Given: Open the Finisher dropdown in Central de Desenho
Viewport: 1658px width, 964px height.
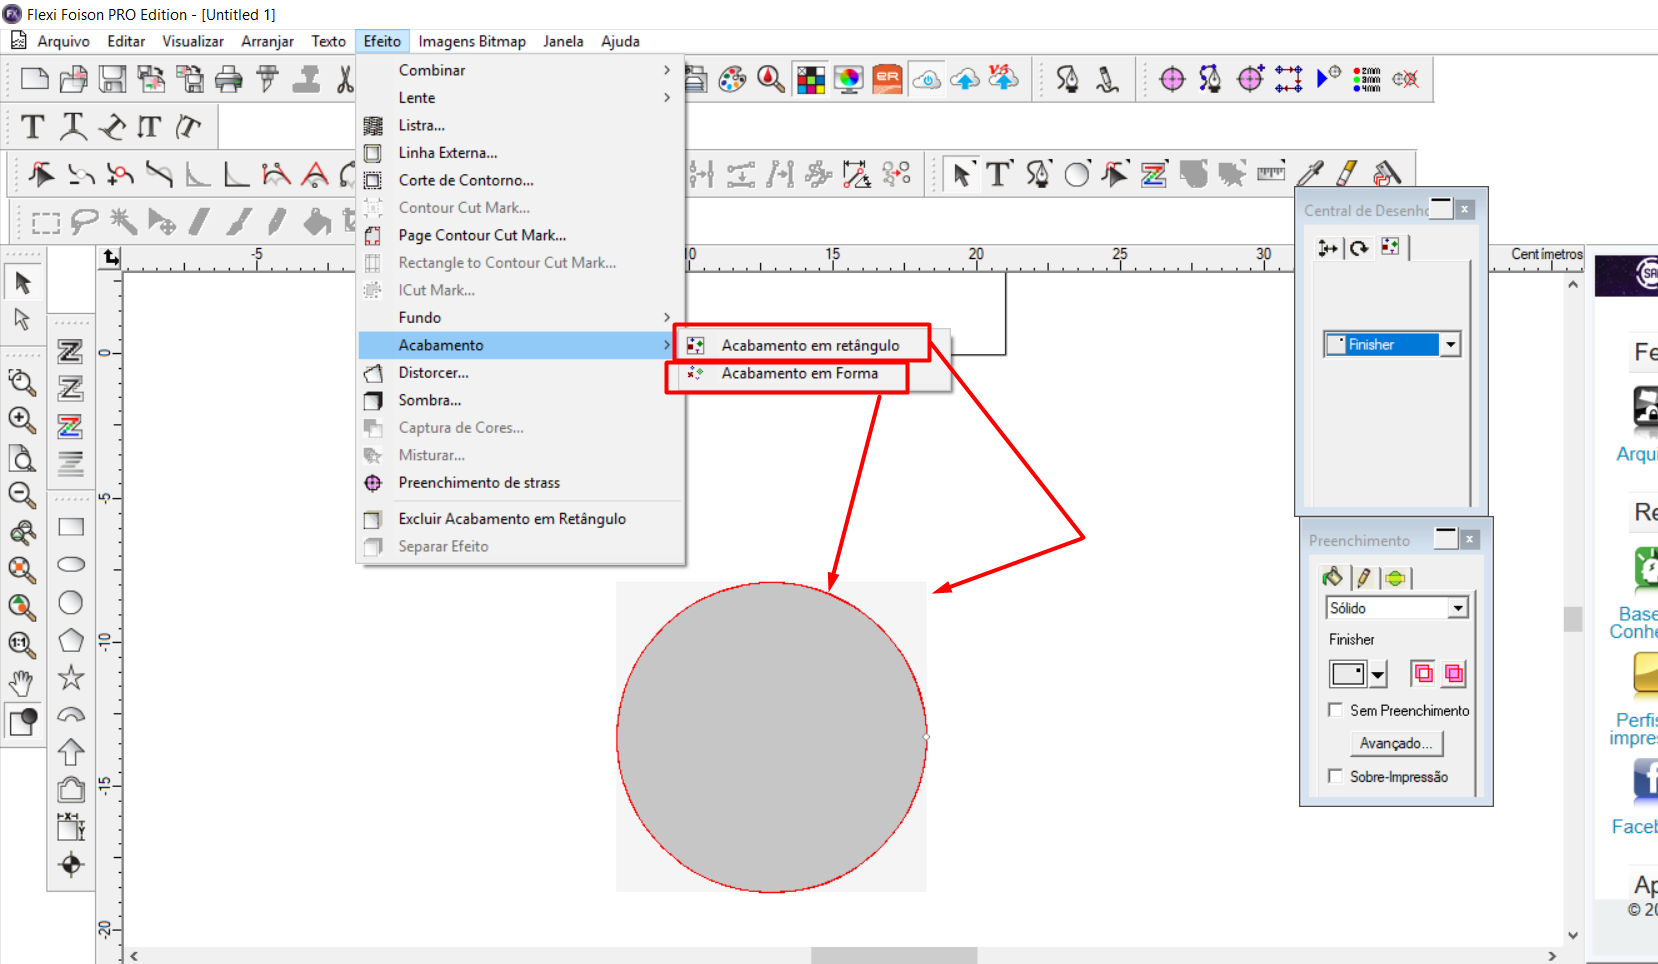Looking at the screenshot, I should coord(1450,344).
